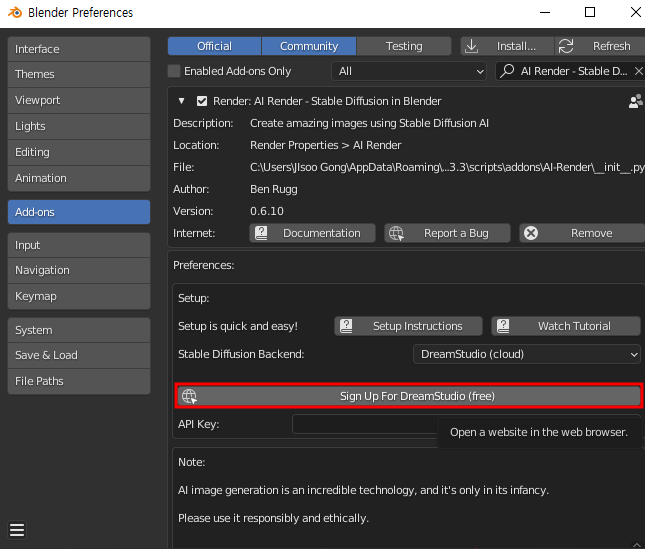The image size is (645, 549).
Task: Open the Save & Load section
Action: pyautogui.click(x=79, y=355)
